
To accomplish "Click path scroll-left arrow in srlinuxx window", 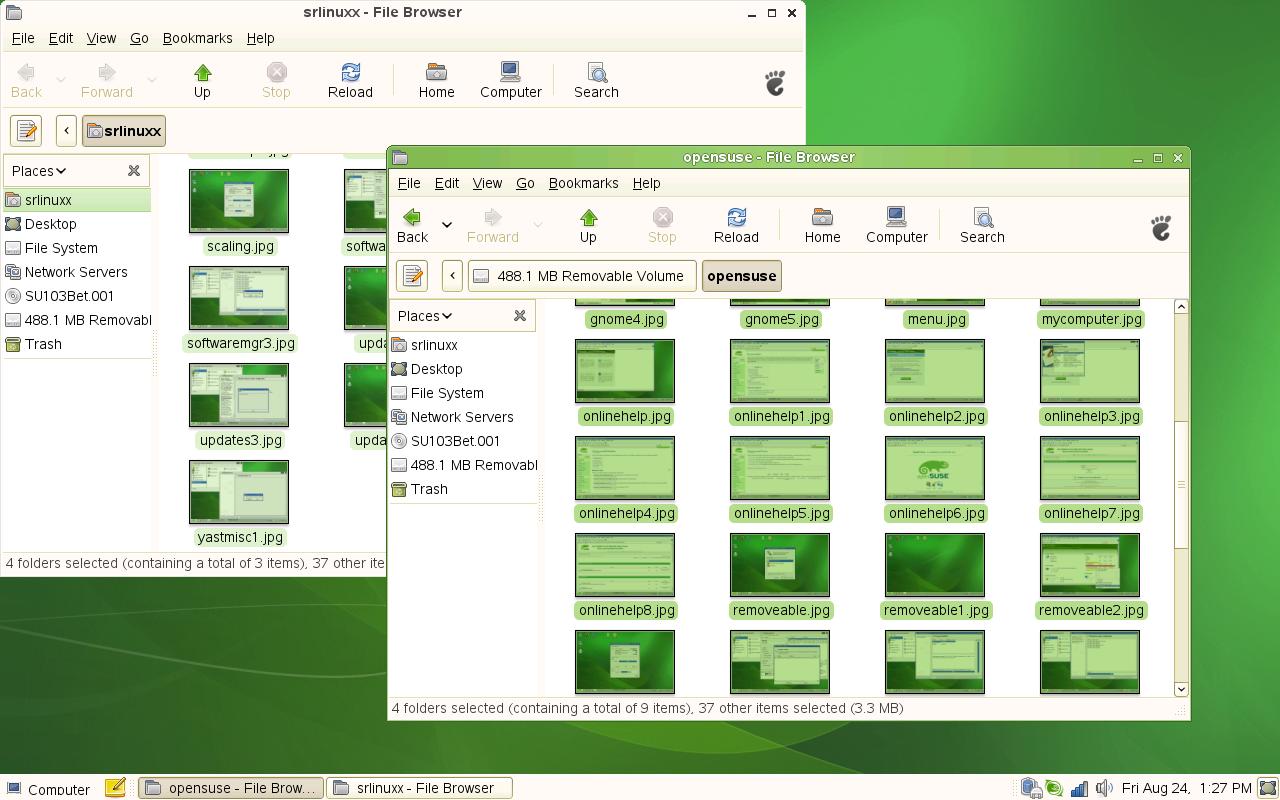I will click(x=66, y=131).
